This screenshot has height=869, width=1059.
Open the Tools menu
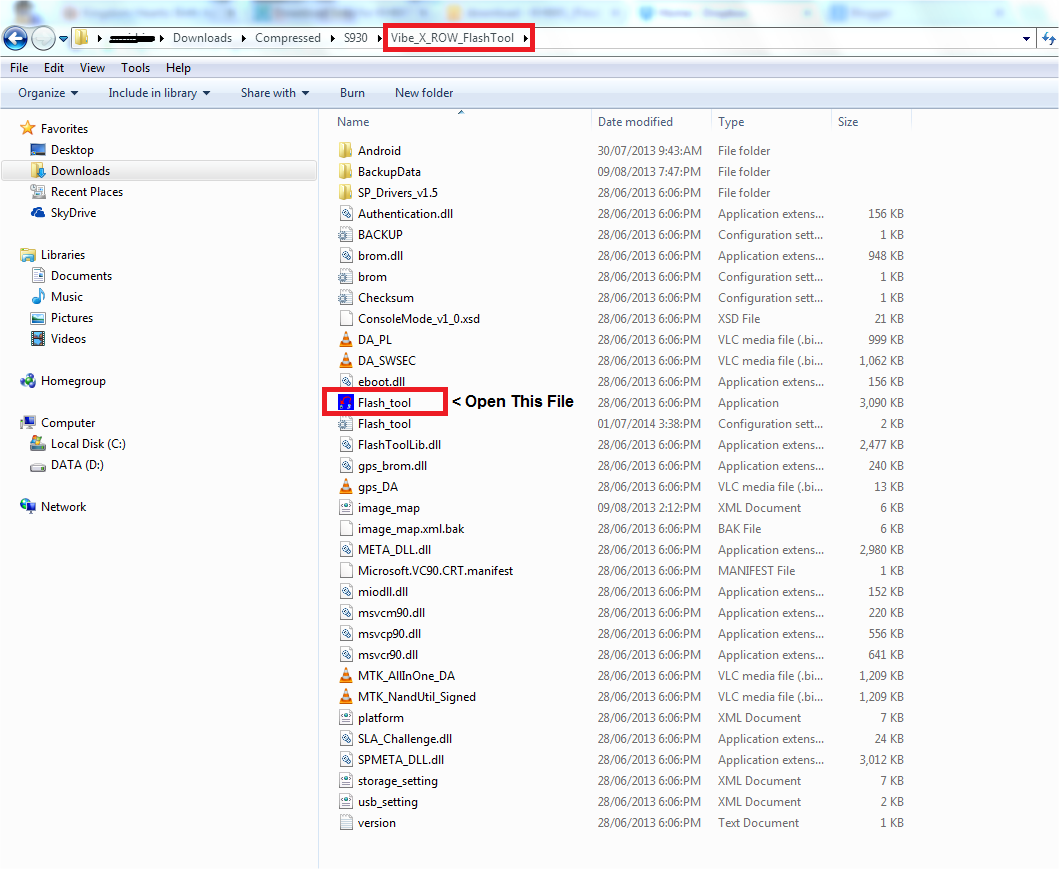[x=135, y=68]
